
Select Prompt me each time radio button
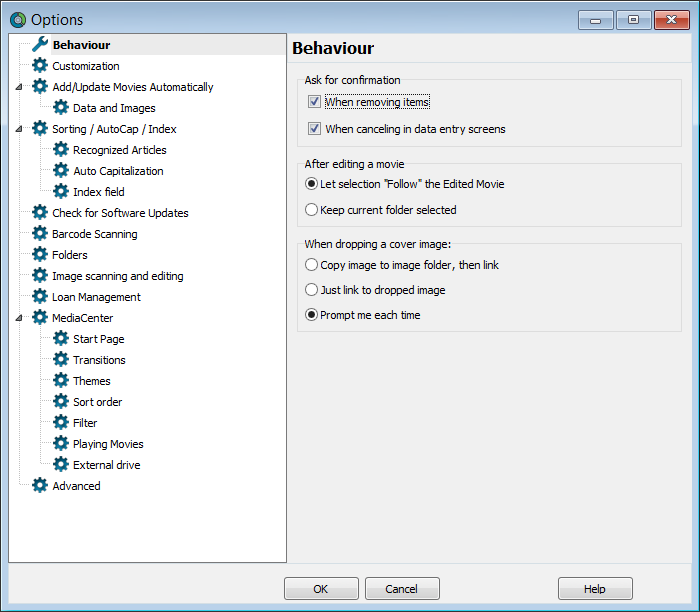click(x=311, y=315)
